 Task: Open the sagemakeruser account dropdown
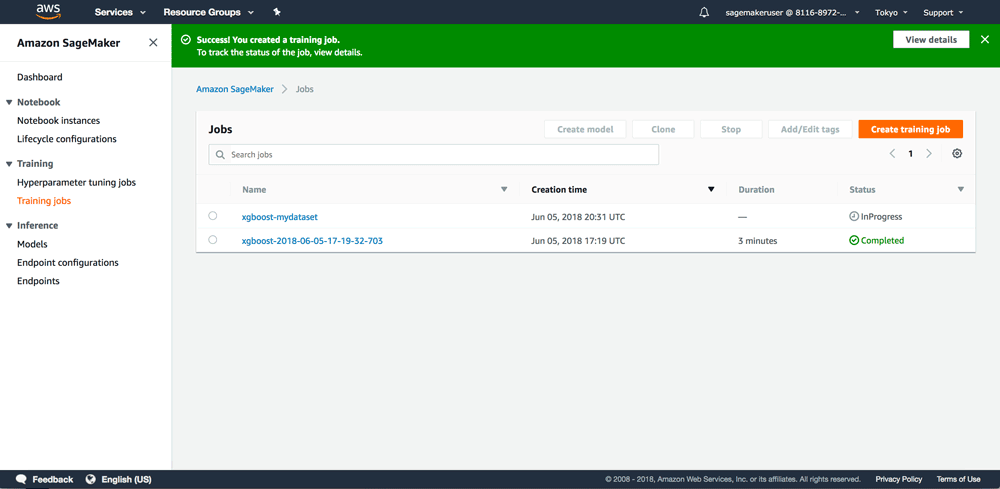(793, 13)
